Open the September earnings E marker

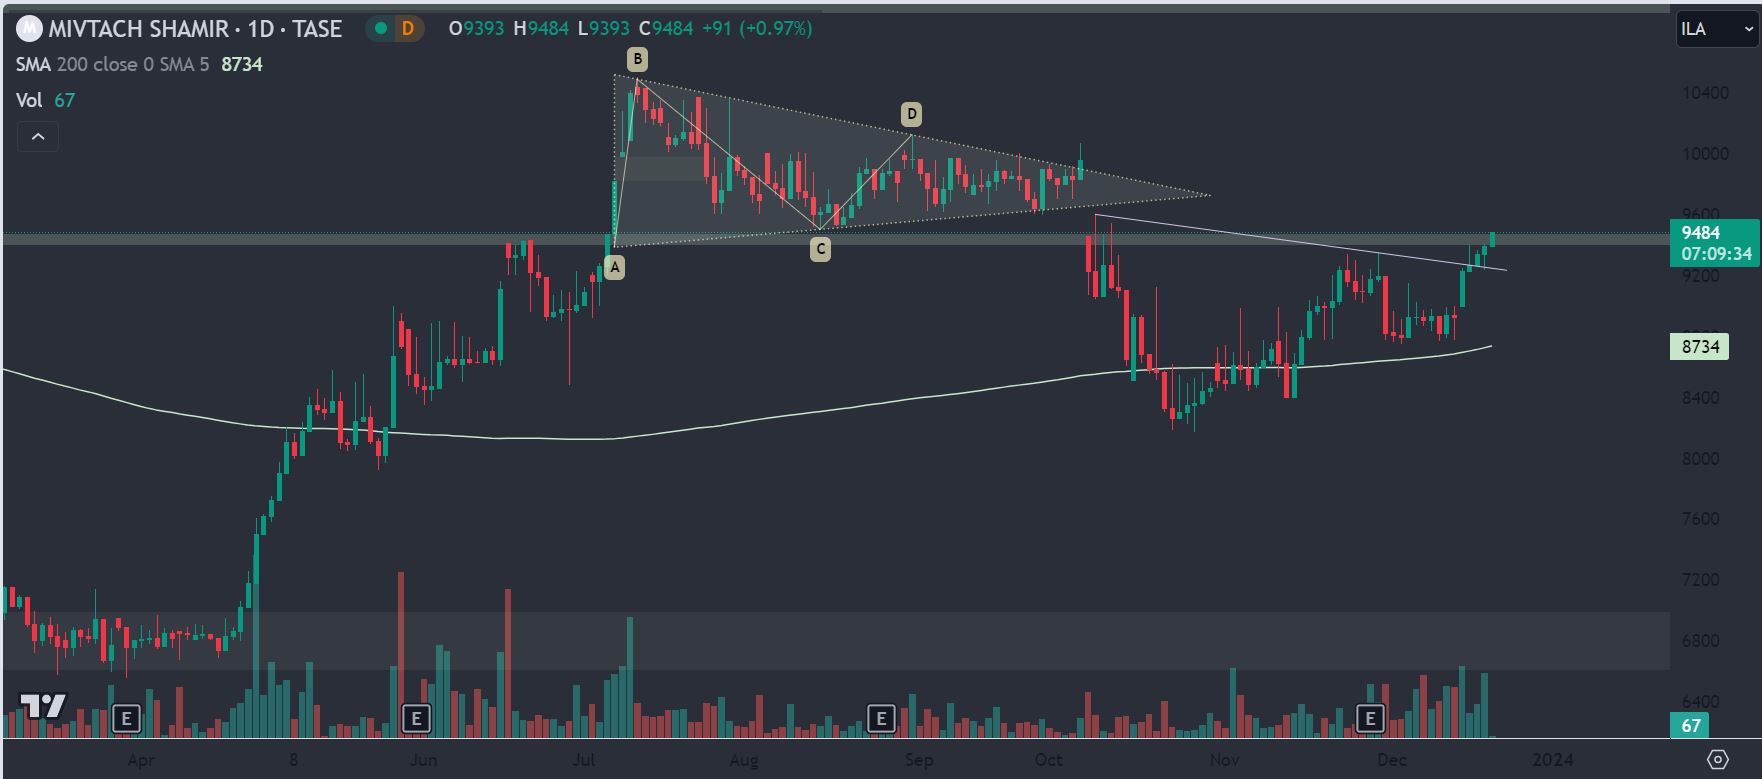881,718
